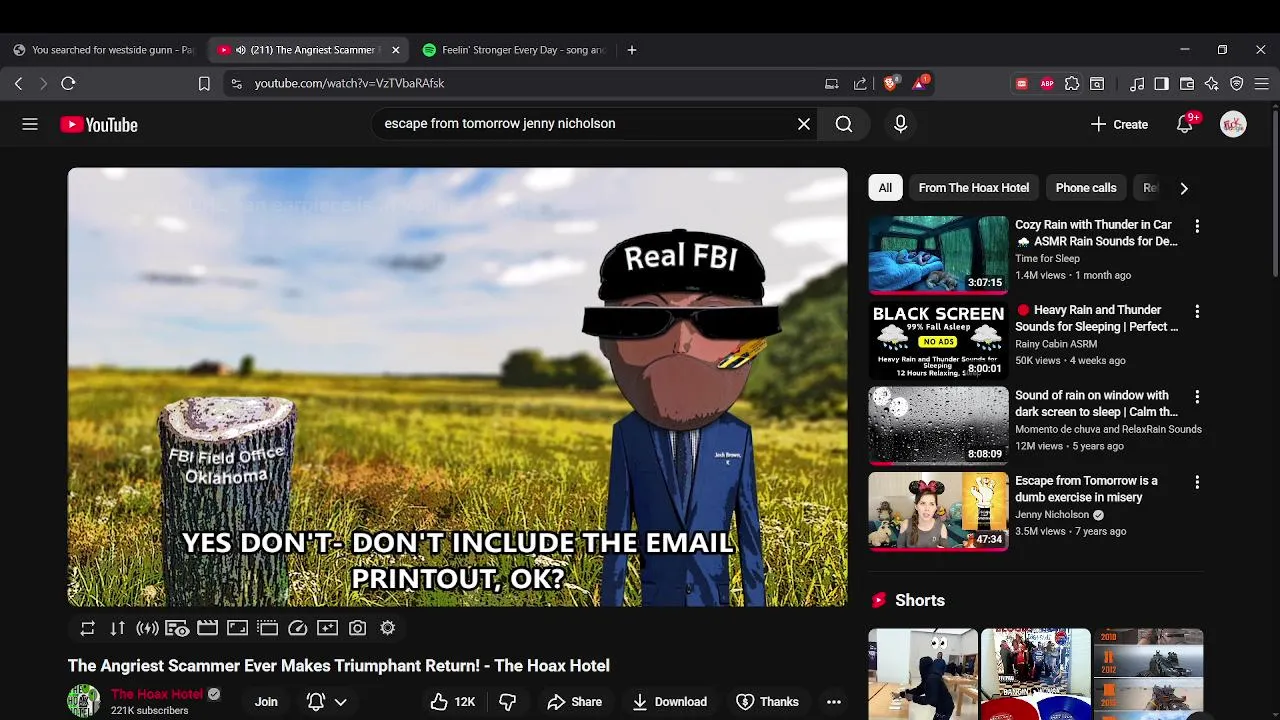Switch to Feelin' Stronger Every Day tab
The width and height of the screenshot is (1280, 720).
[x=515, y=50]
